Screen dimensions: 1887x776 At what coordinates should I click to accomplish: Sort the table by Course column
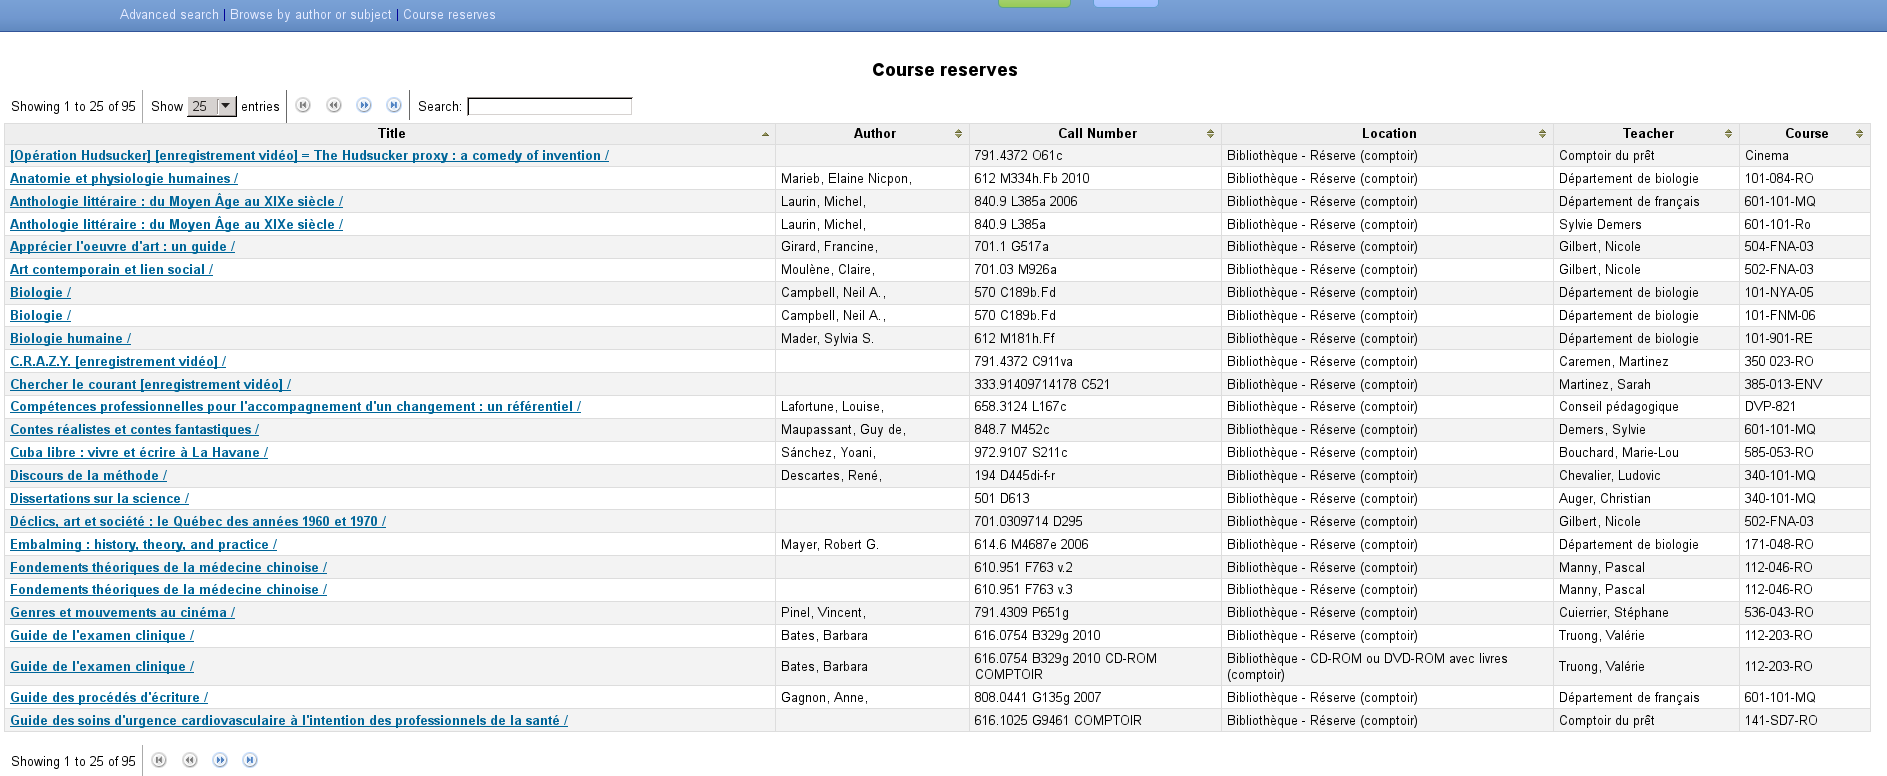coord(1805,134)
